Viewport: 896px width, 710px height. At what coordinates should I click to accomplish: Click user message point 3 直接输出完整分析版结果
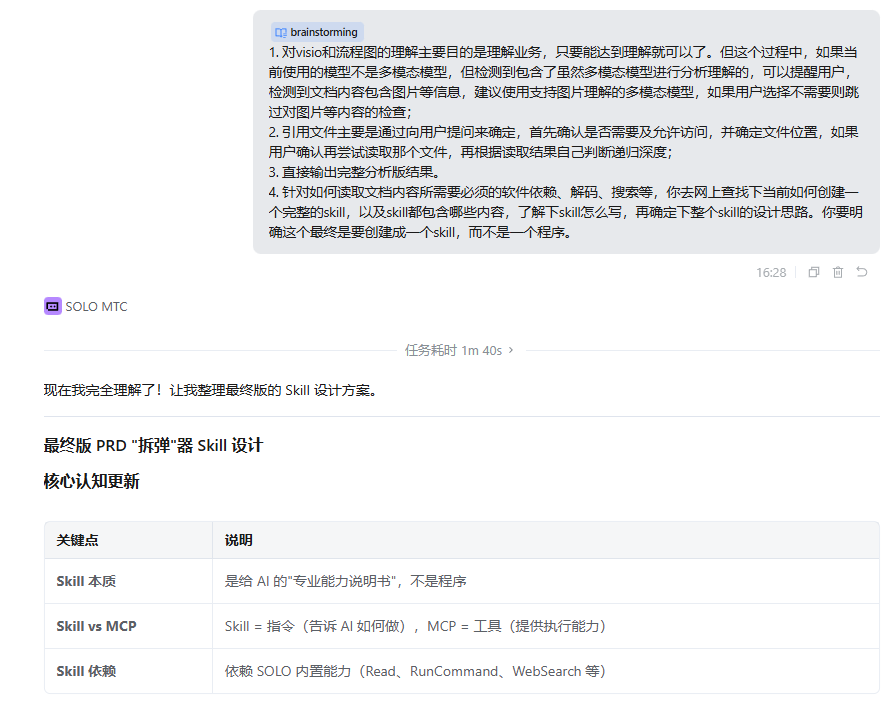[x=355, y=172]
